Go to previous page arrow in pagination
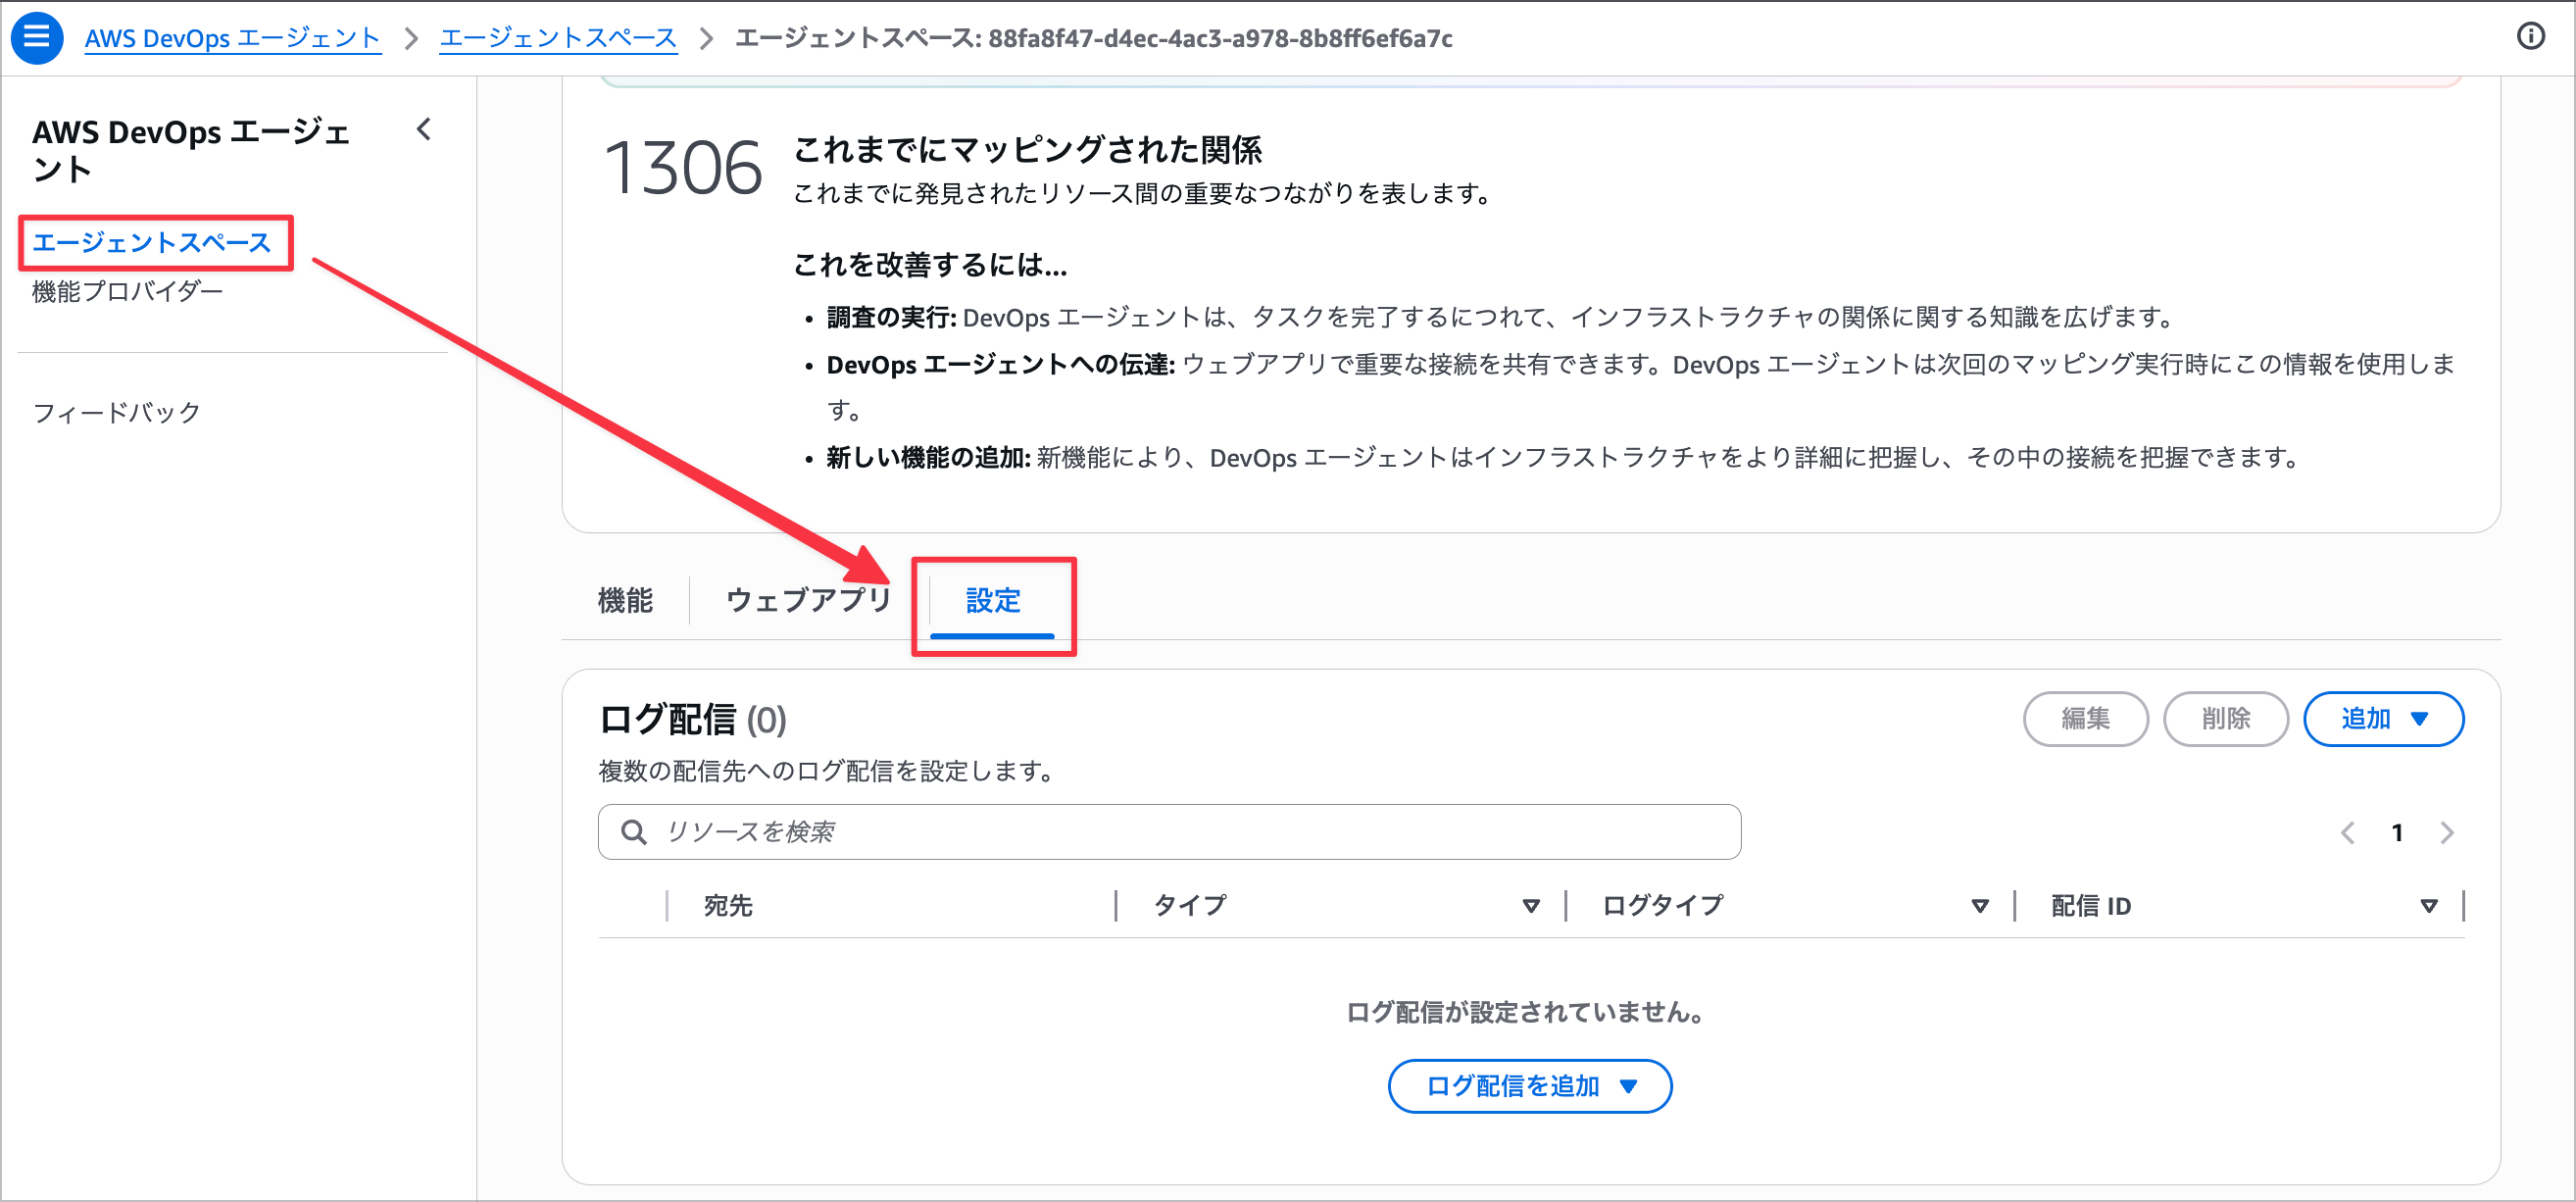 coord(2347,832)
